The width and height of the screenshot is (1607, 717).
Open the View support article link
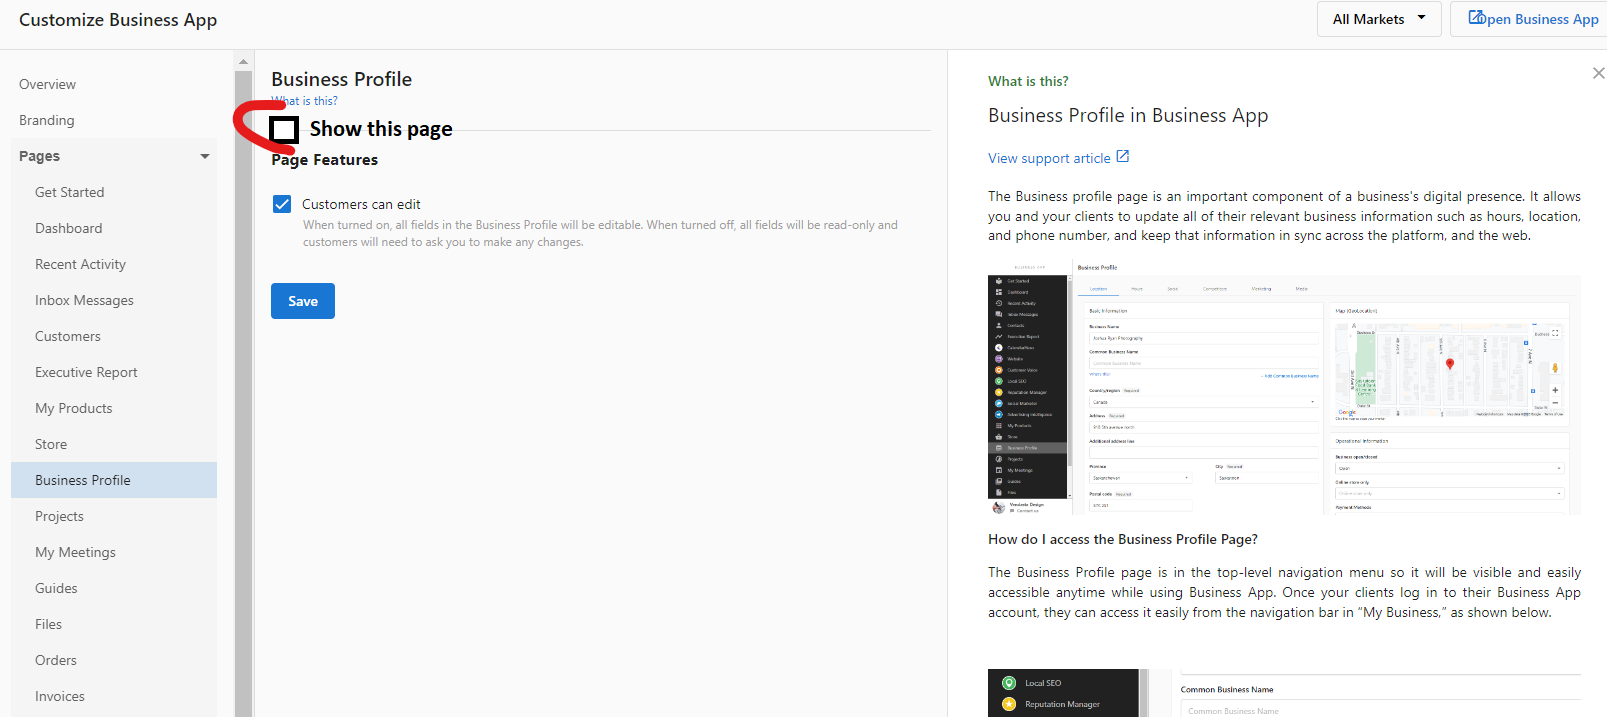(x=1049, y=158)
